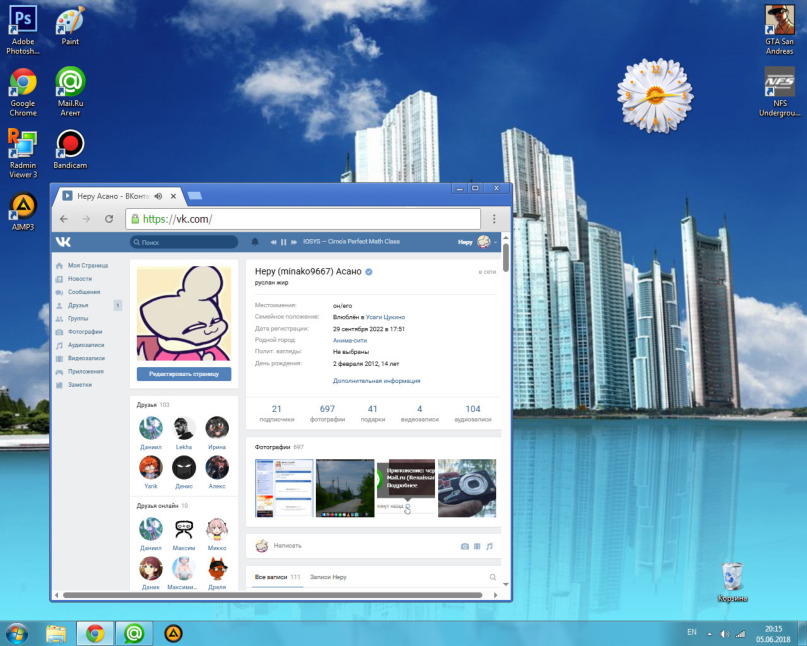The width and height of the screenshot is (807, 646).
Task: Click the horizontal scrollbar of browser
Action: point(273,595)
